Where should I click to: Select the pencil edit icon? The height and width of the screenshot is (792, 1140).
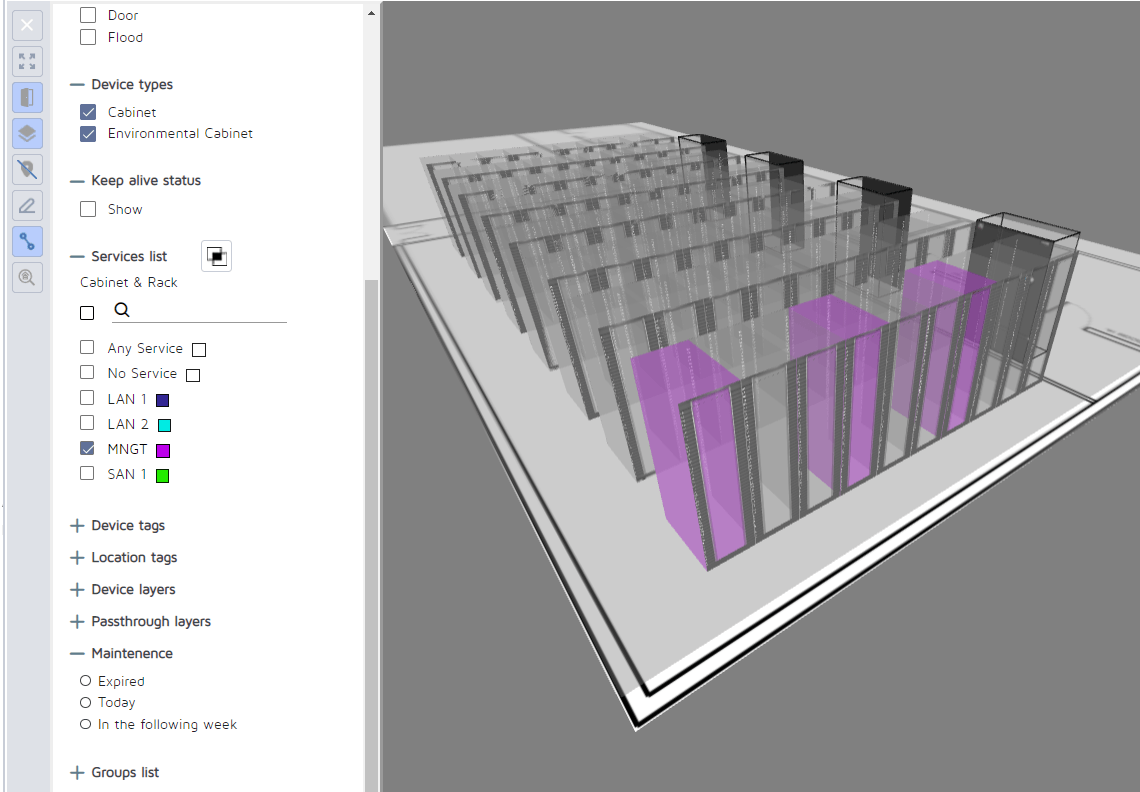[27, 205]
